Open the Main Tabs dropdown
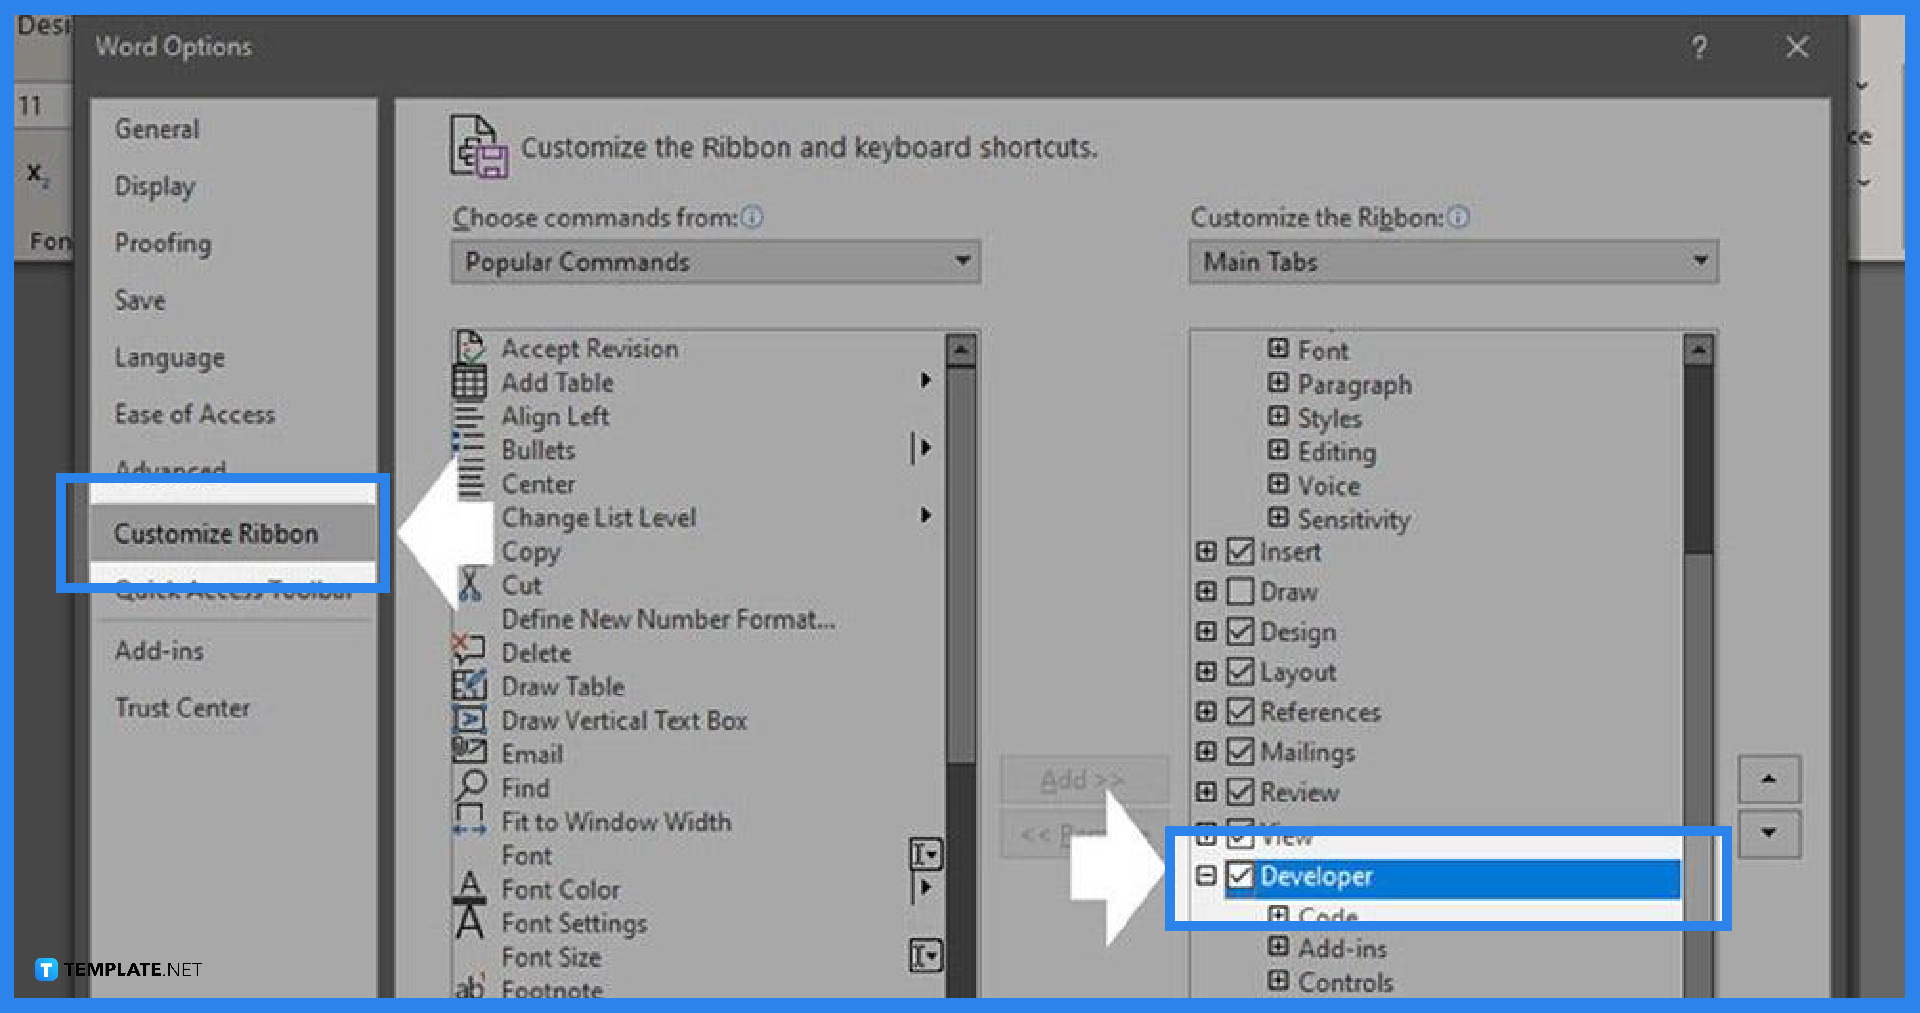Viewport: 1920px width, 1013px height. [1700, 261]
